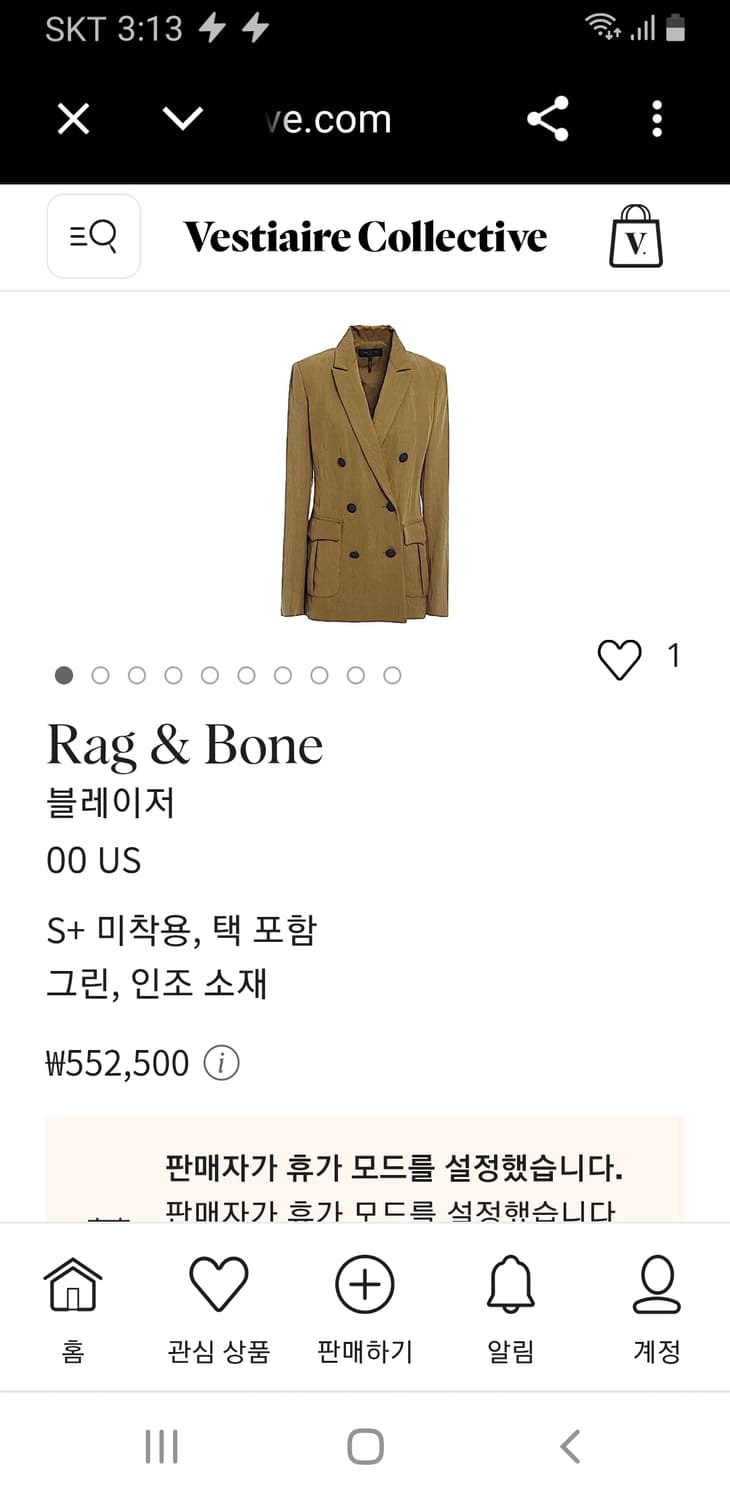Open the shopping bag with V logo
730x1500 pixels.
pyautogui.click(x=636, y=236)
